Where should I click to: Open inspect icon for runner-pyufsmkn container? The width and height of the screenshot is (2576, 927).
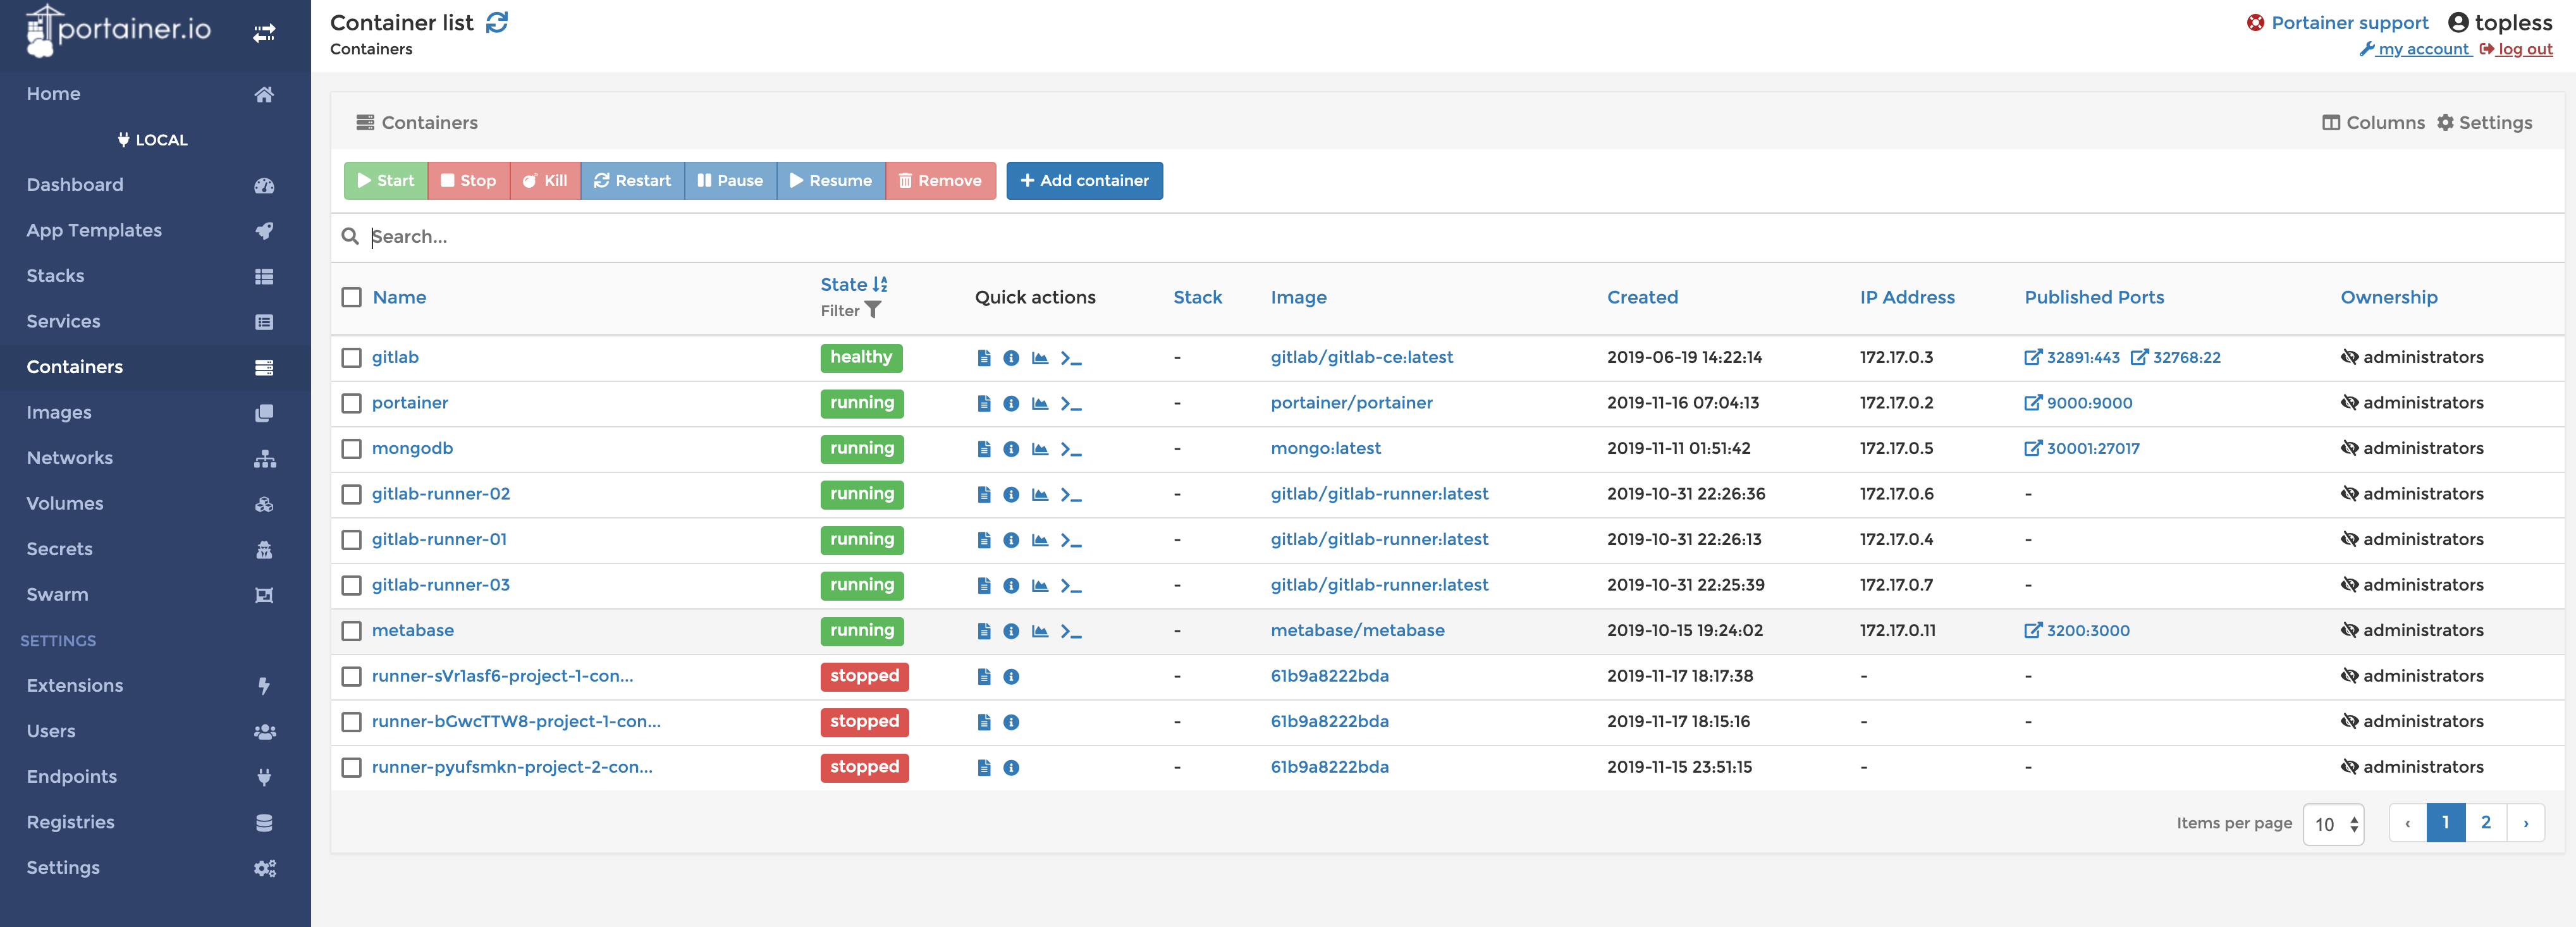(1011, 768)
